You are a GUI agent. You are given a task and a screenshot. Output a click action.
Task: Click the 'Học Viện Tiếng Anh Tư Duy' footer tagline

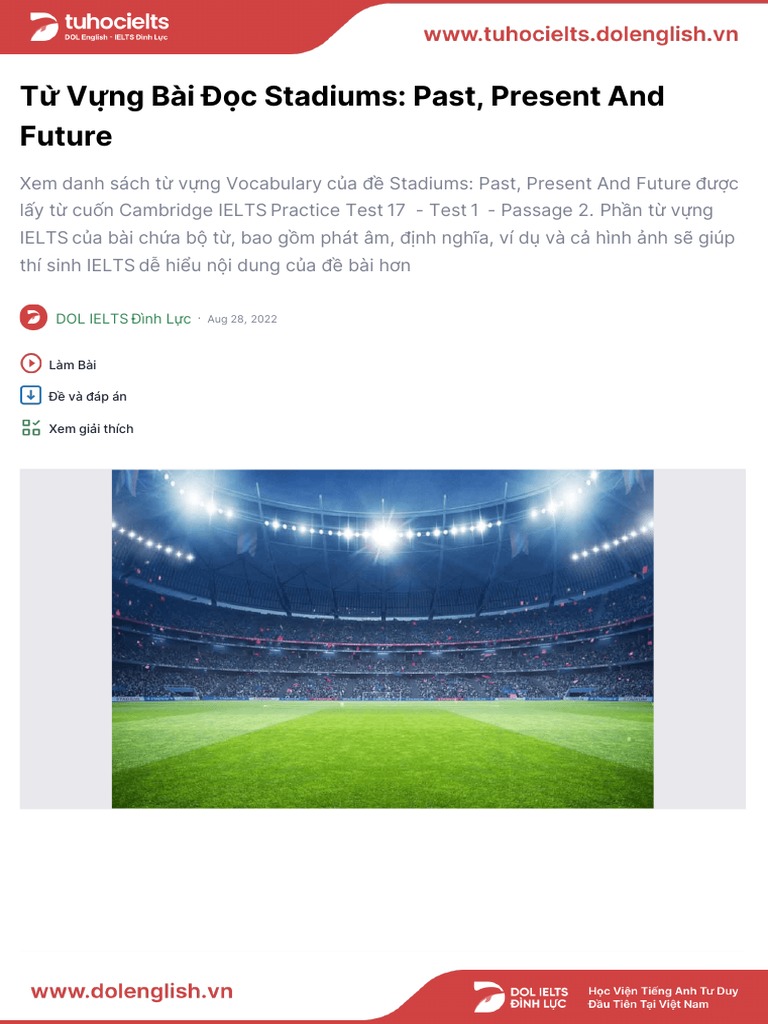[663, 991]
